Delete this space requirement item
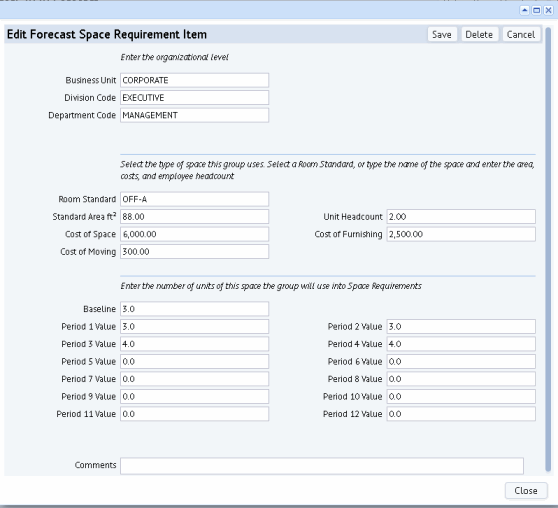The image size is (558, 508). coord(479,35)
